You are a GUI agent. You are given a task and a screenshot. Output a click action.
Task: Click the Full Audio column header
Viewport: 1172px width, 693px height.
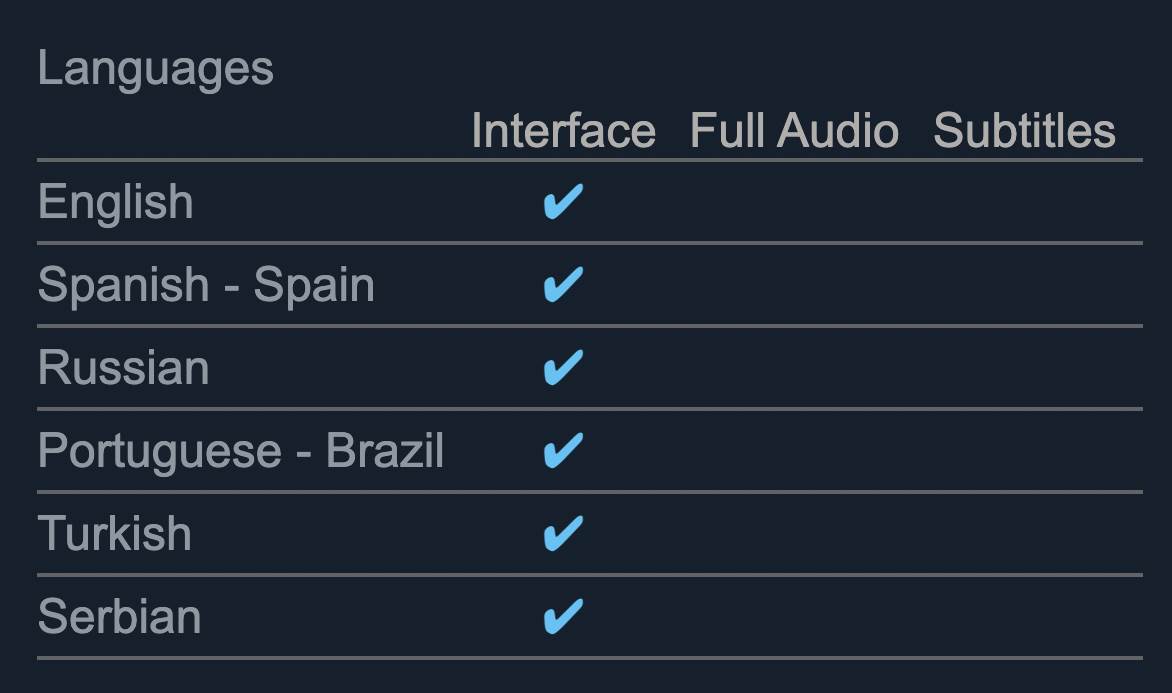click(794, 131)
